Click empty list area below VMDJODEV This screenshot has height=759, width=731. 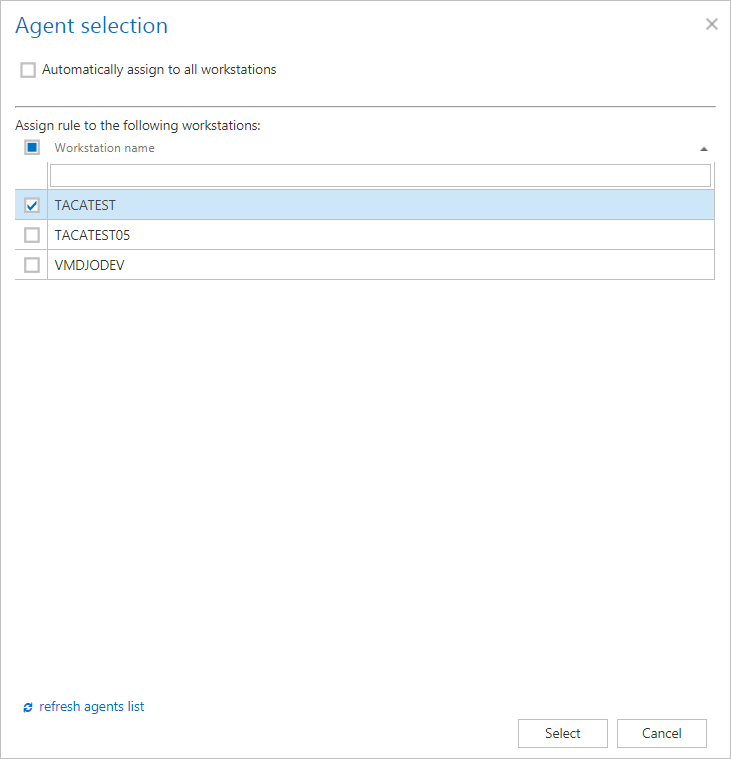tap(365, 450)
